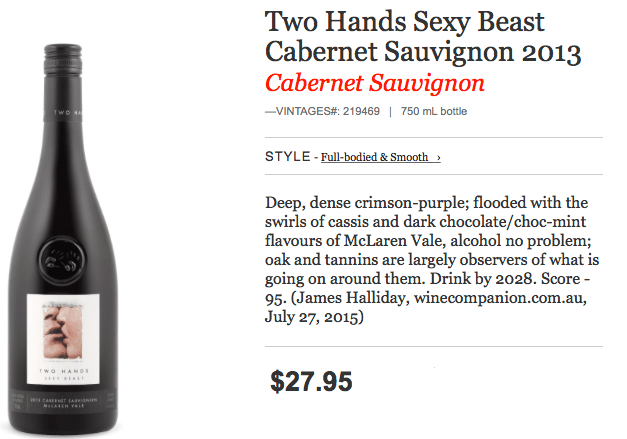Click the Two Hands neck band text

tap(68, 112)
